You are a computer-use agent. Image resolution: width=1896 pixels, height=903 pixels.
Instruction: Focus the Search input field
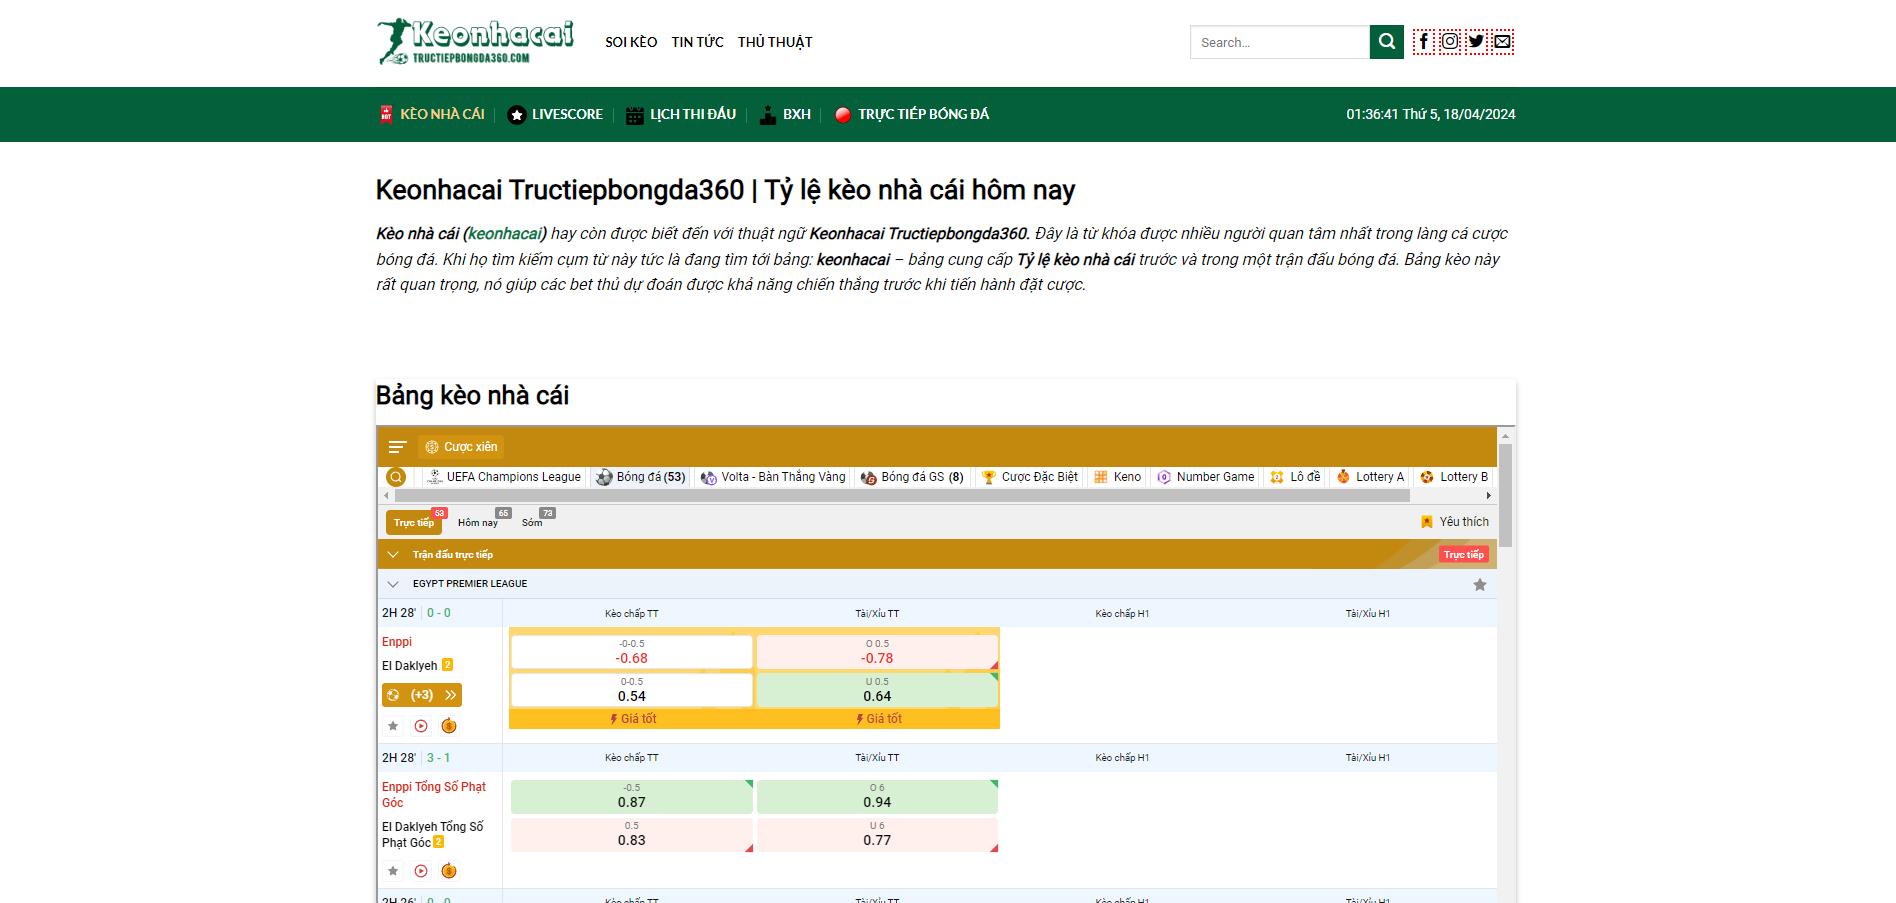point(1279,42)
